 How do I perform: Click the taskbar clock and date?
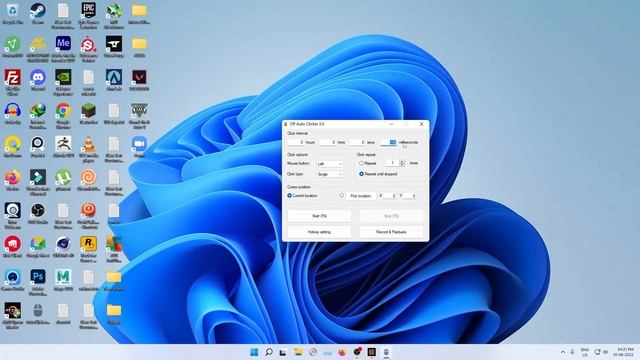624,352
